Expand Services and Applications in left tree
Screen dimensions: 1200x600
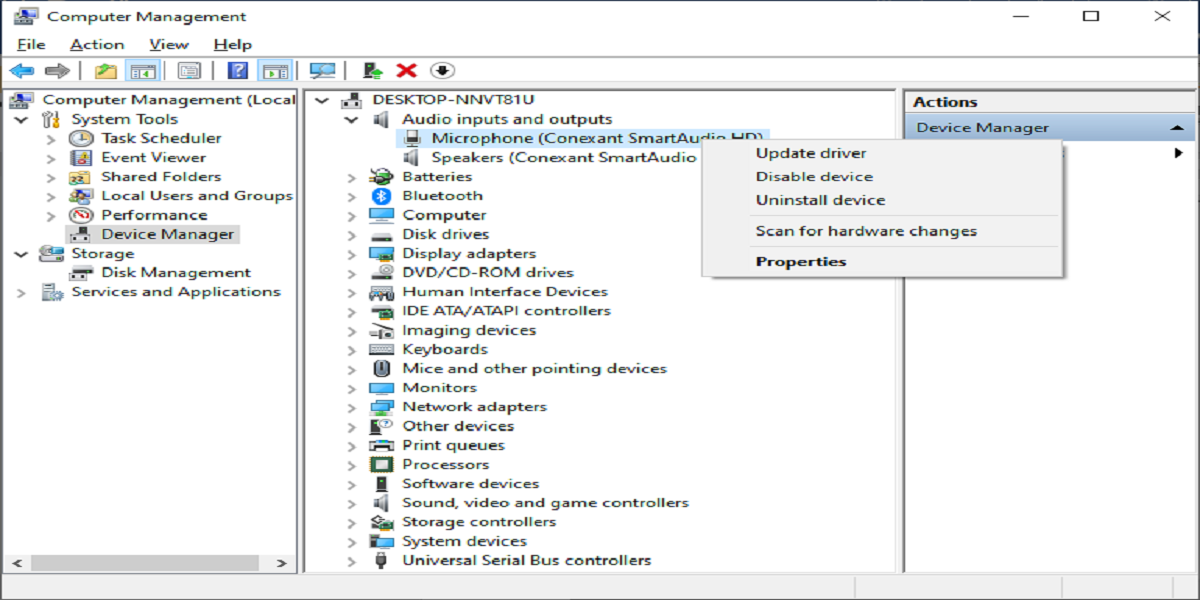[x=22, y=293]
